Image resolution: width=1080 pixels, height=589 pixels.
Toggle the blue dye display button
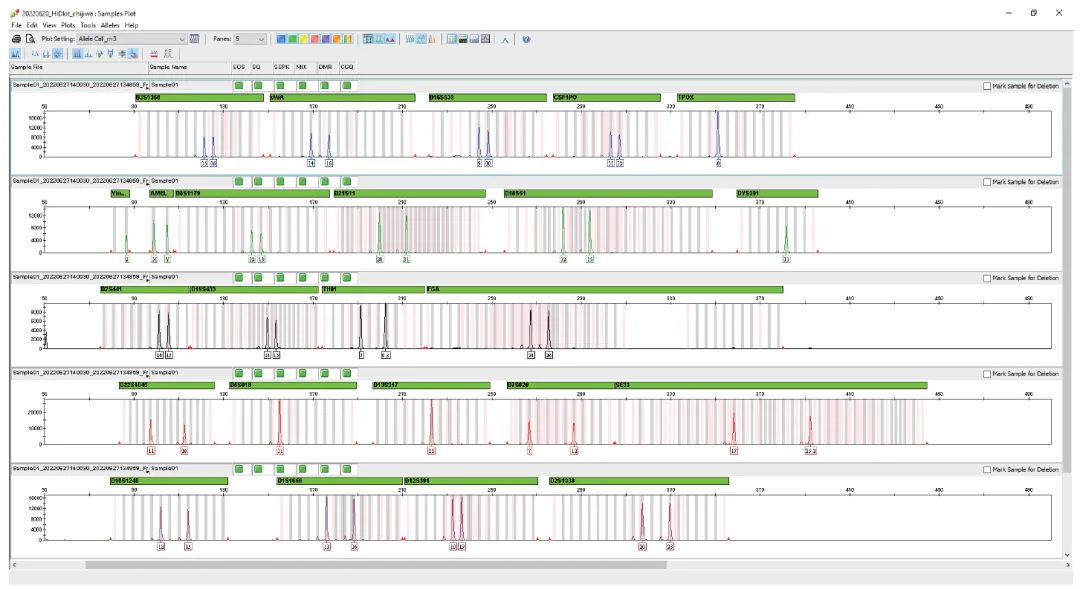(x=281, y=39)
